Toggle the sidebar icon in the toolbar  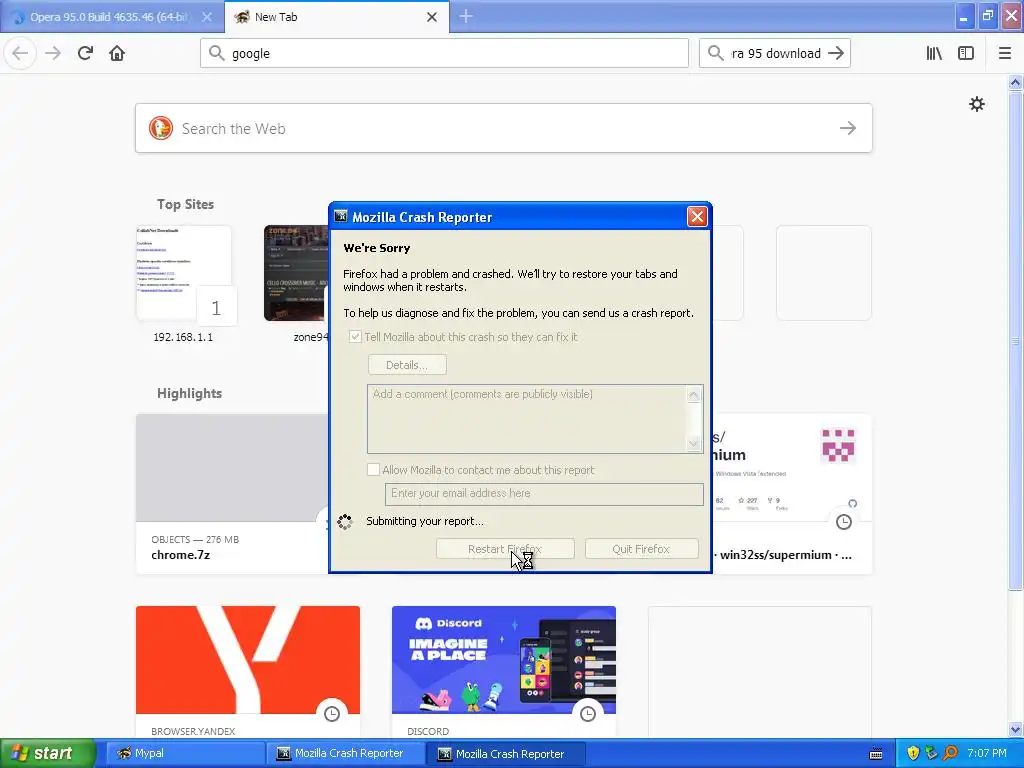click(966, 53)
